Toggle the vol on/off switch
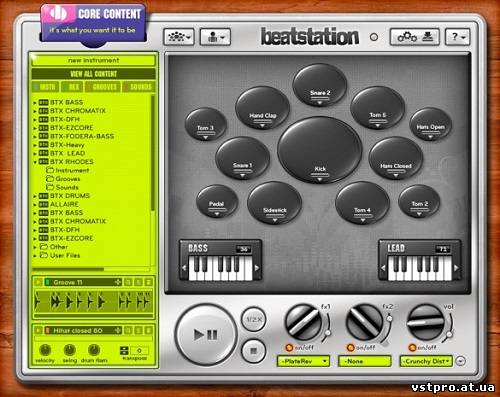This screenshot has height=397, width=500. (412, 348)
